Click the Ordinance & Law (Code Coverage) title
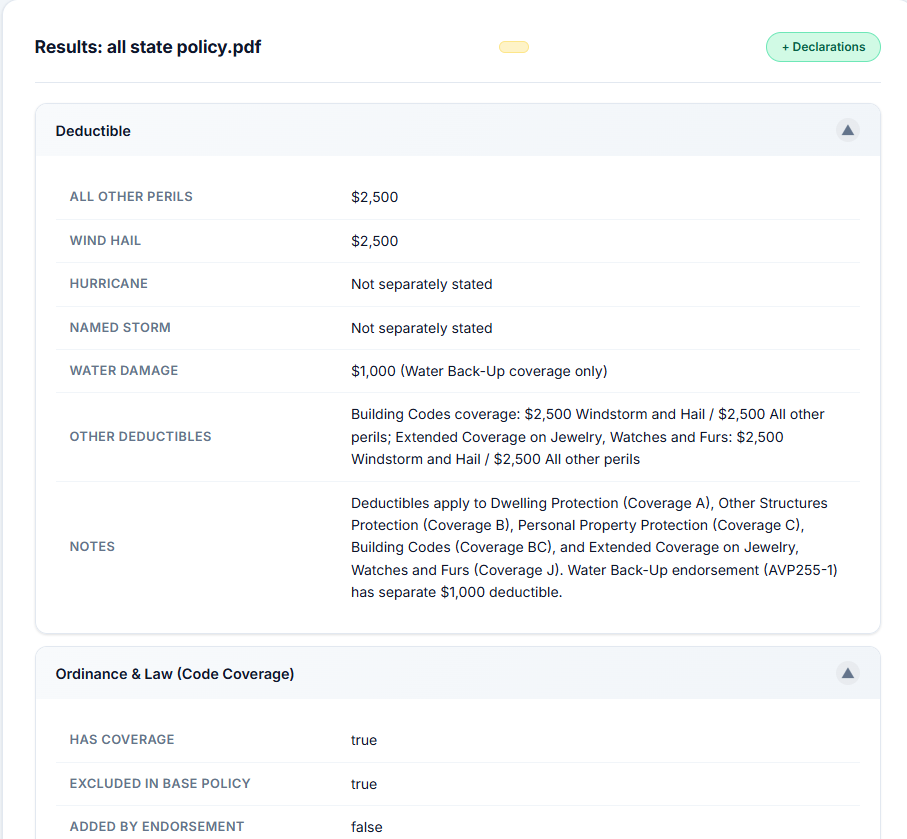Image resolution: width=907 pixels, height=839 pixels. tap(175, 674)
